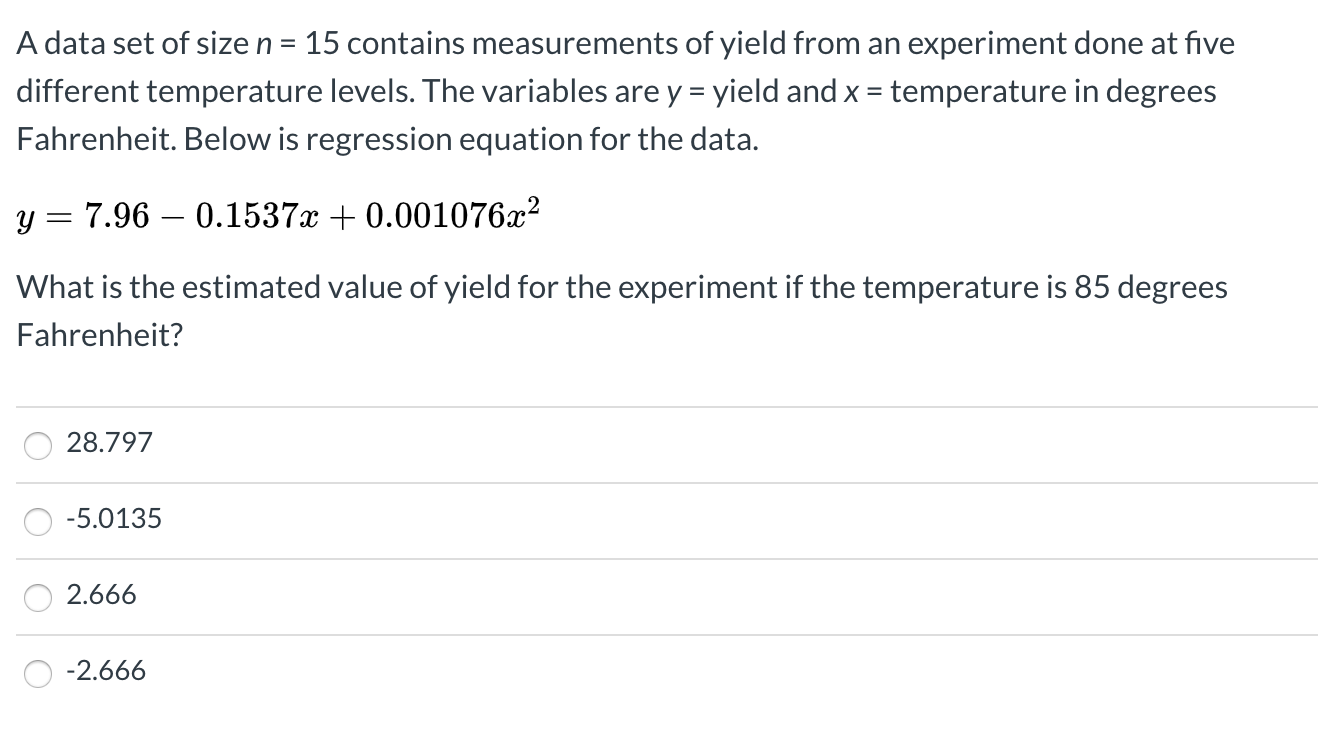Click the row containing option 2.666
The image size is (1318, 732).
400,597
